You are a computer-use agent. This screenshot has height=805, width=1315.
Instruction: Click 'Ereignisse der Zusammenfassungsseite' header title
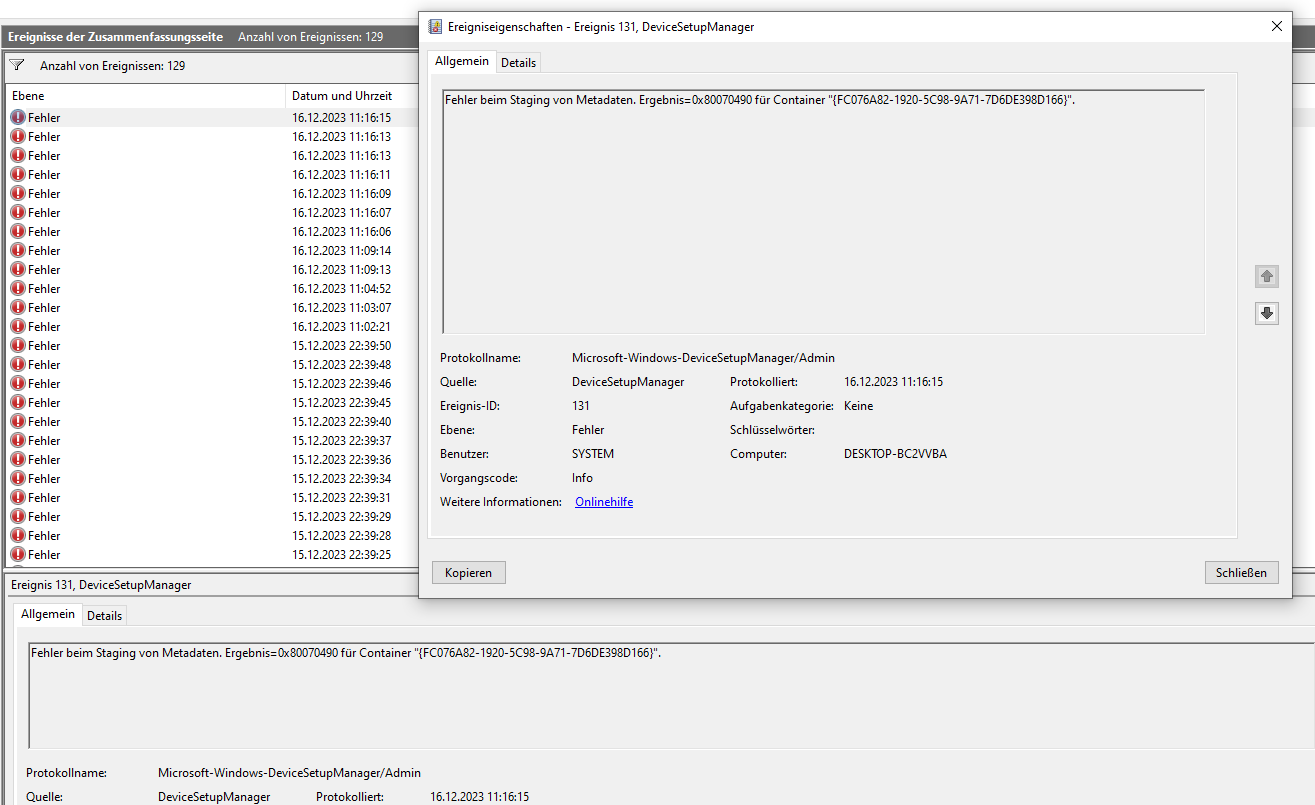point(116,36)
